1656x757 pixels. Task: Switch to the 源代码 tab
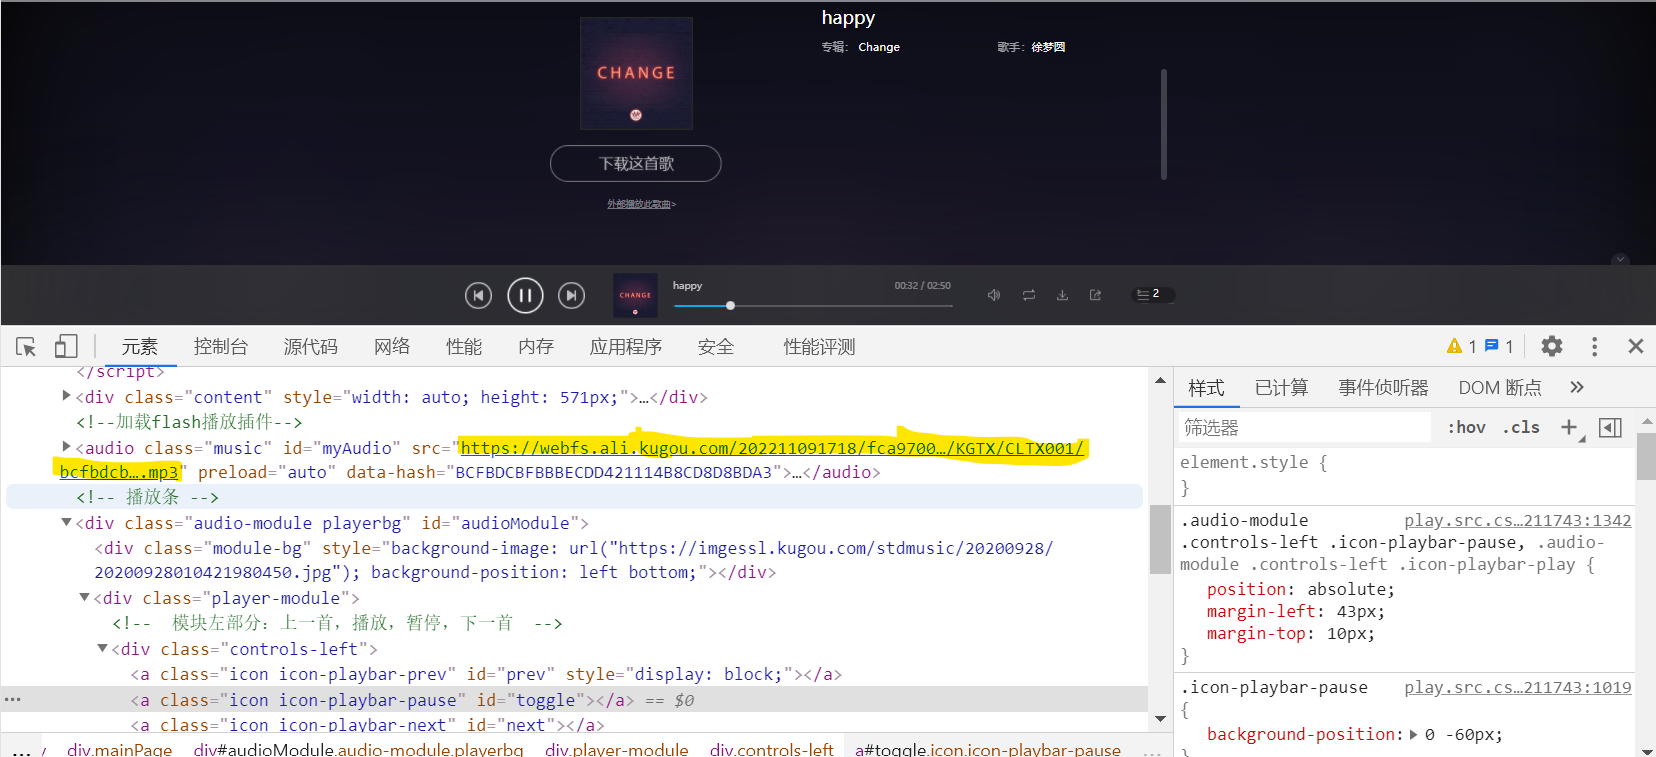311,347
